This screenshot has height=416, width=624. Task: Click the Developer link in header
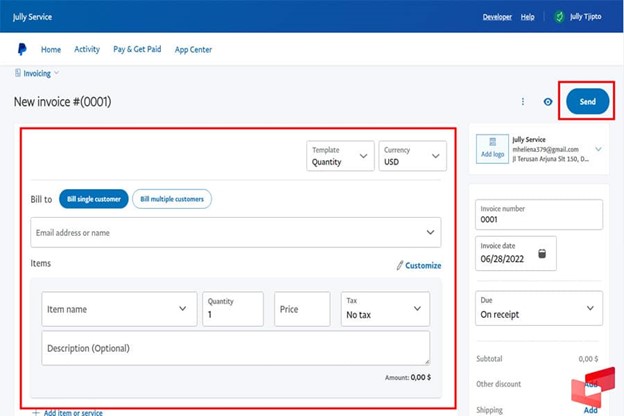[497, 17]
